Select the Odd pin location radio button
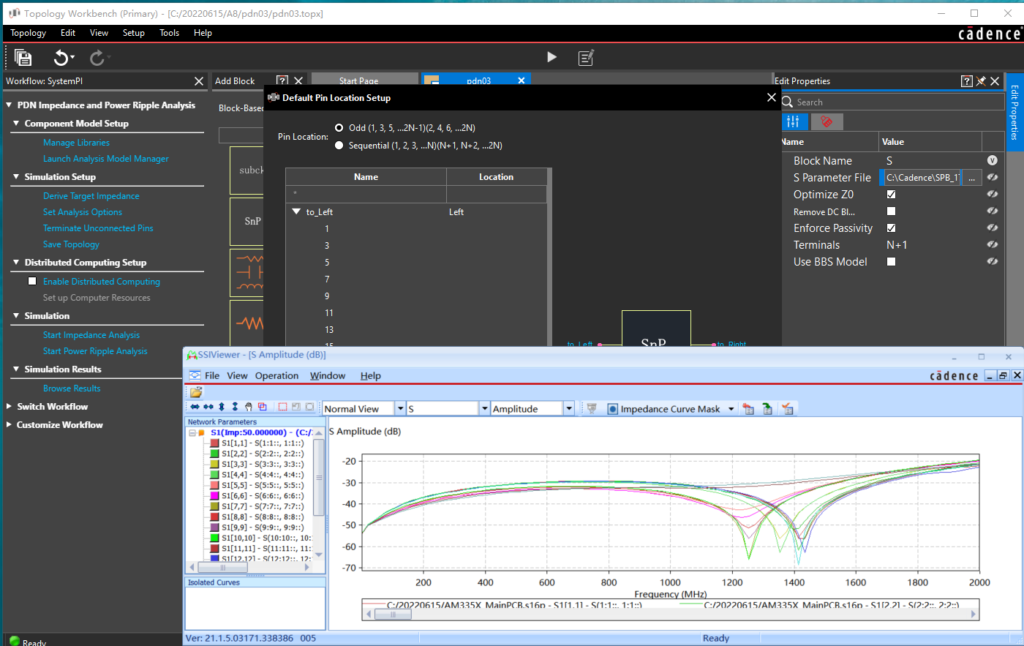Image resolution: width=1024 pixels, height=646 pixels. click(x=340, y=128)
